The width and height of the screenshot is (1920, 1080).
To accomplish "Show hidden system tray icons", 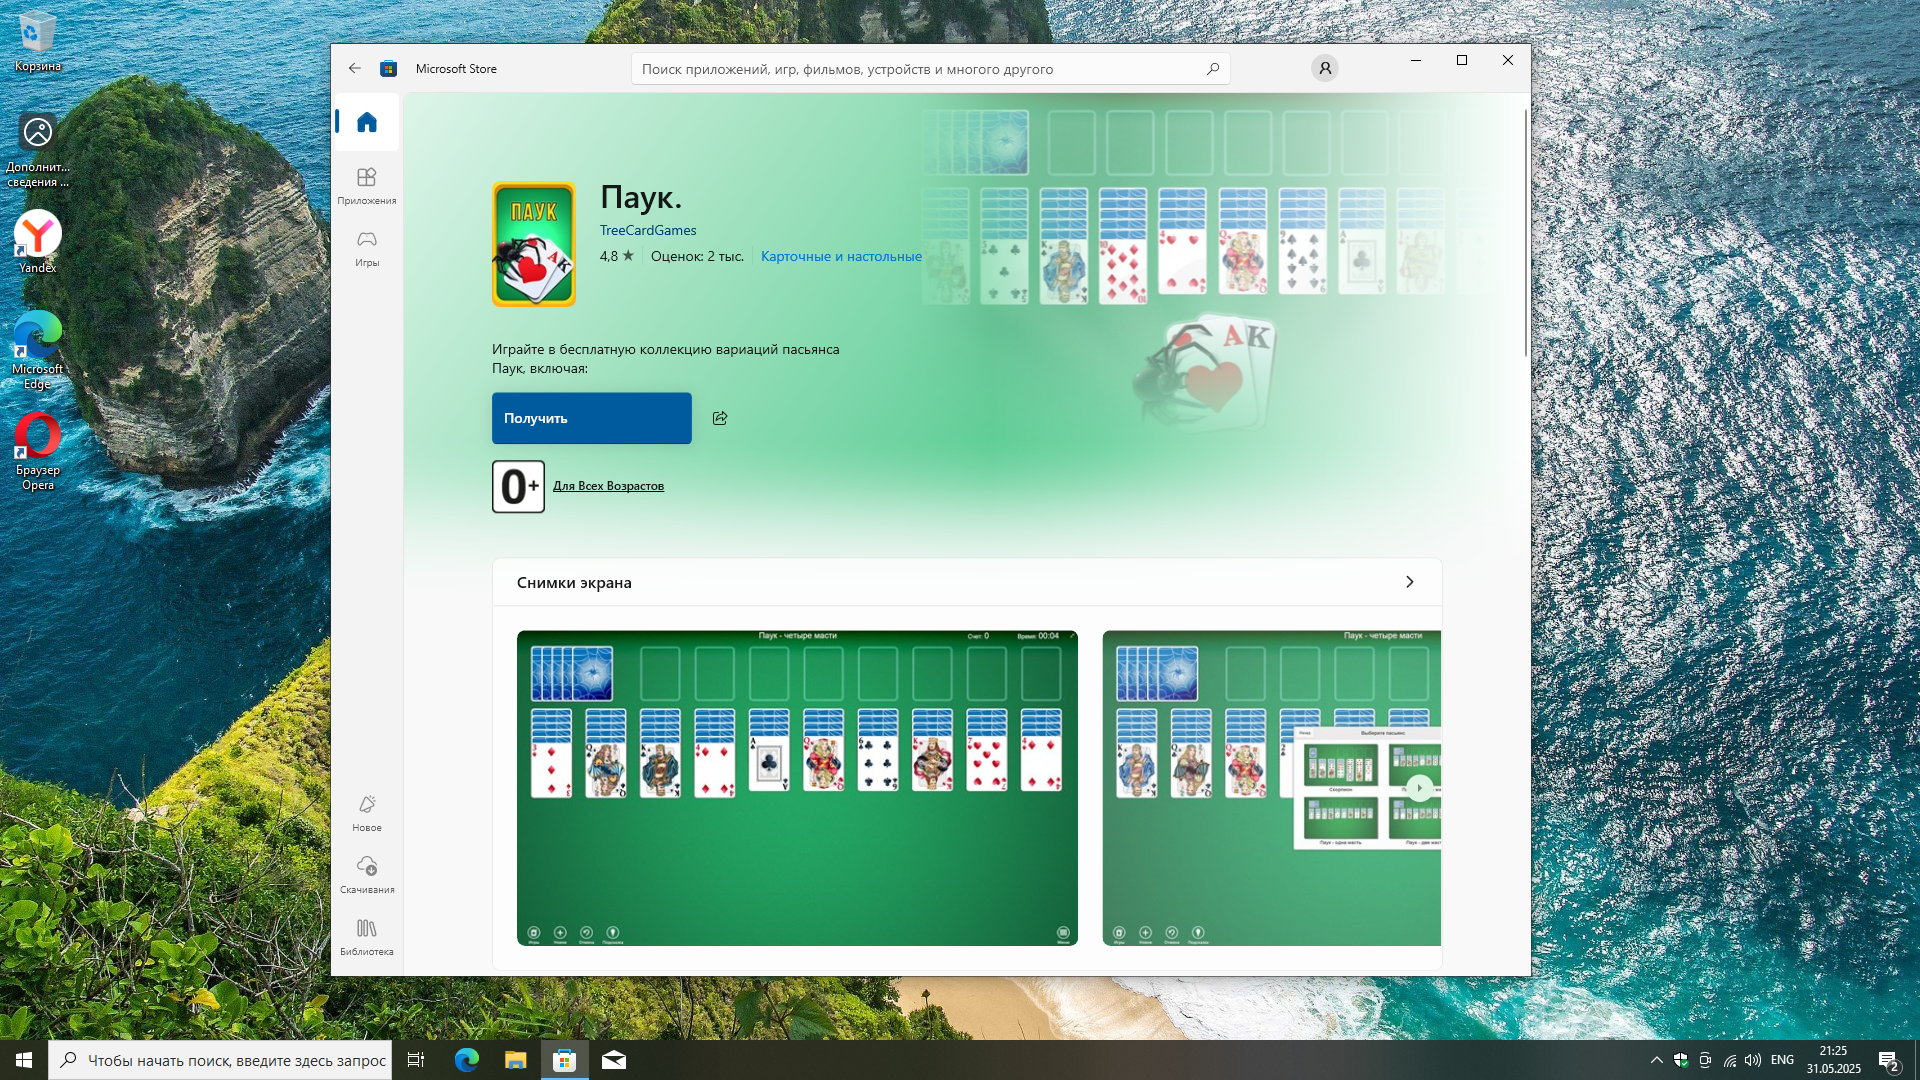I will [1656, 1060].
